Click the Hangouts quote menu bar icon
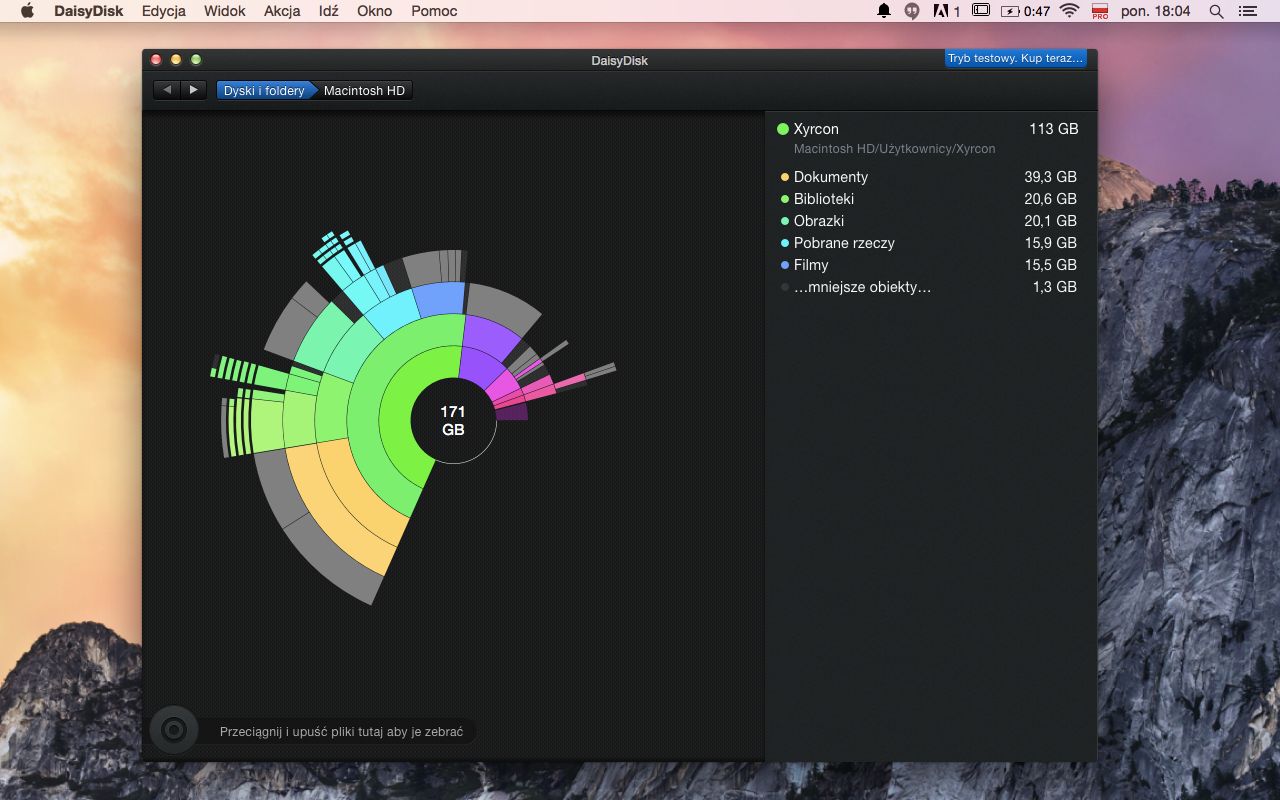This screenshot has height=800, width=1280. (x=912, y=11)
